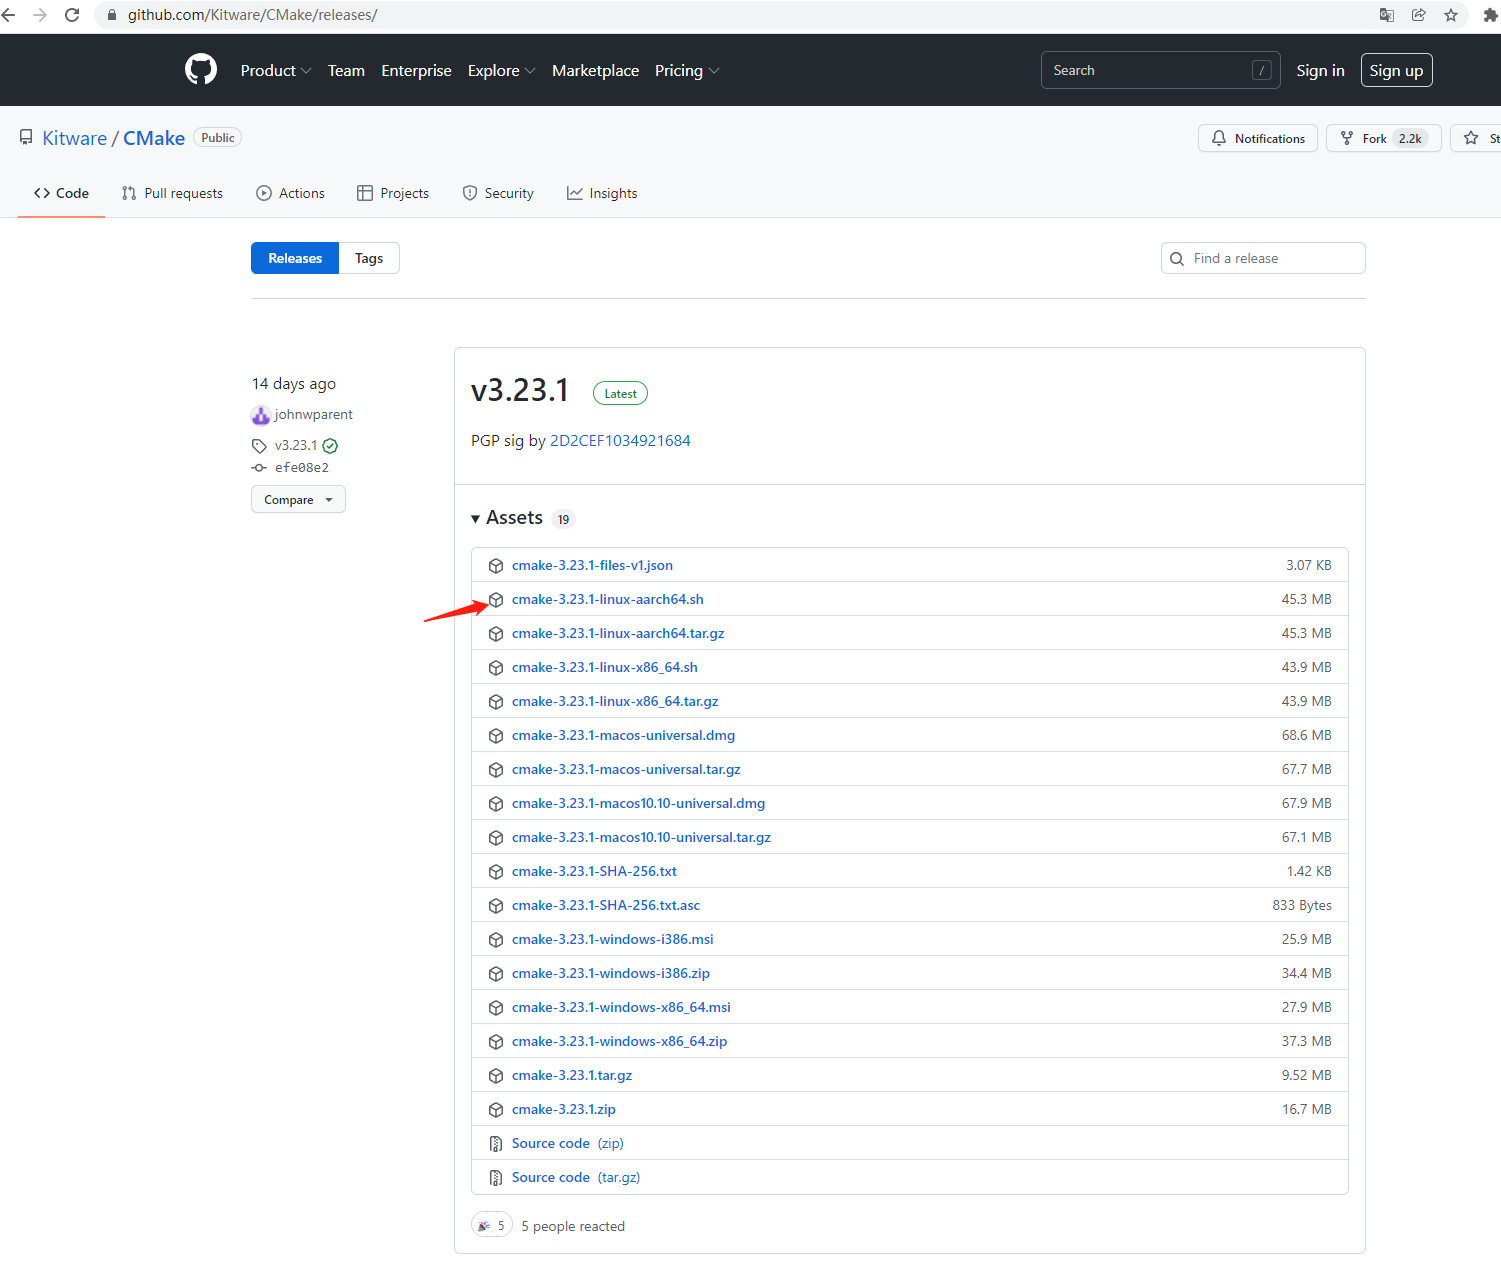The height and width of the screenshot is (1263, 1501).
Task: Click the fork count 2.2k
Action: click(1410, 138)
